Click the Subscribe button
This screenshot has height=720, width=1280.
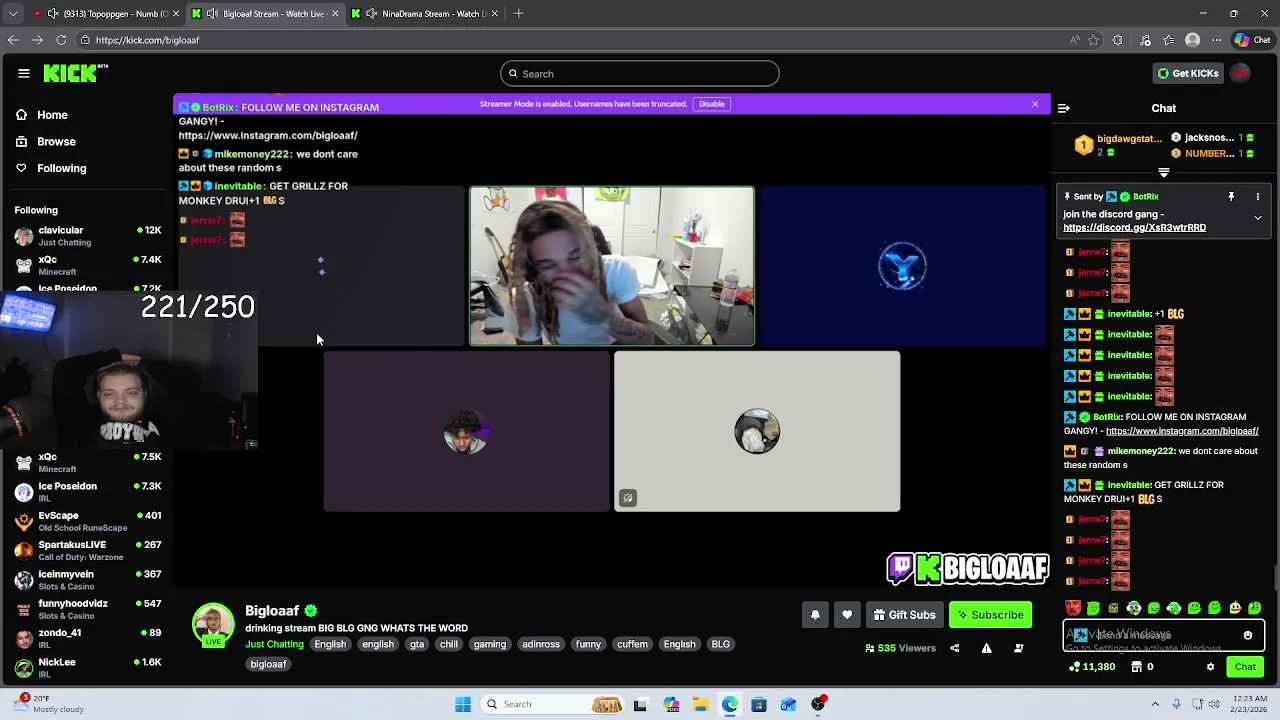coord(990,615)
